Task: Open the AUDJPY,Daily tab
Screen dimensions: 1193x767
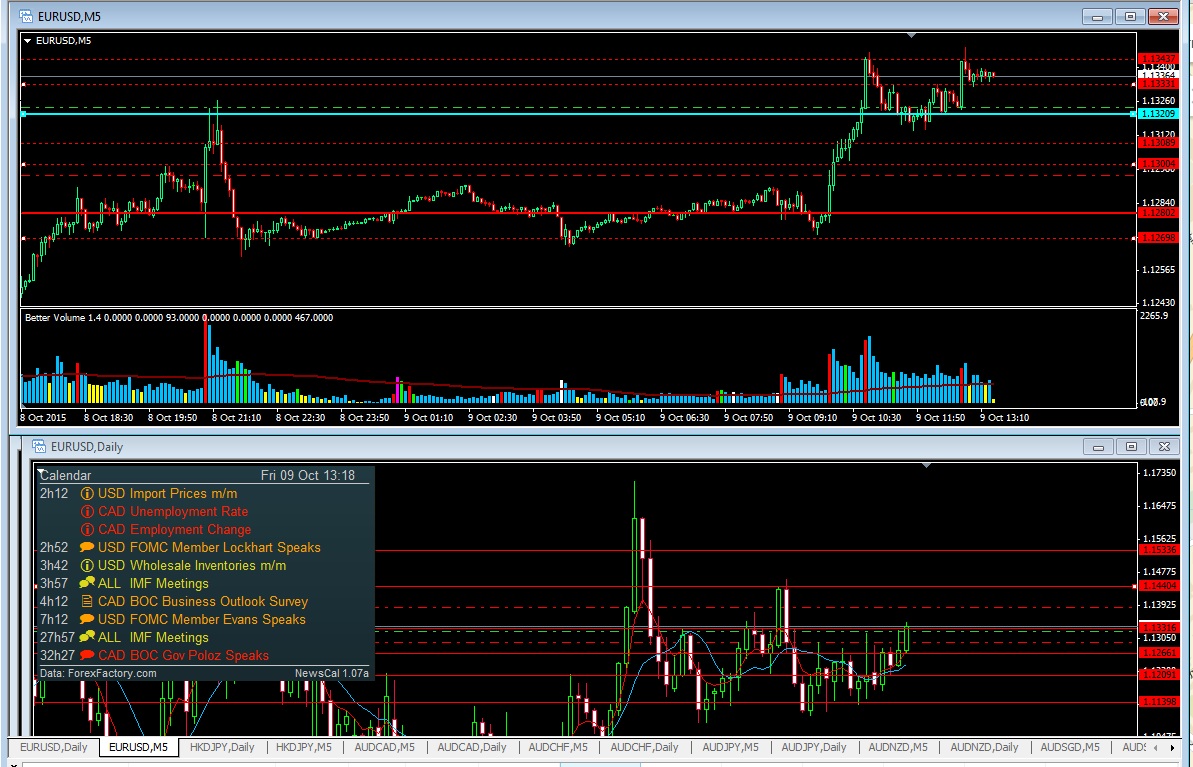Action: (814, 747)
